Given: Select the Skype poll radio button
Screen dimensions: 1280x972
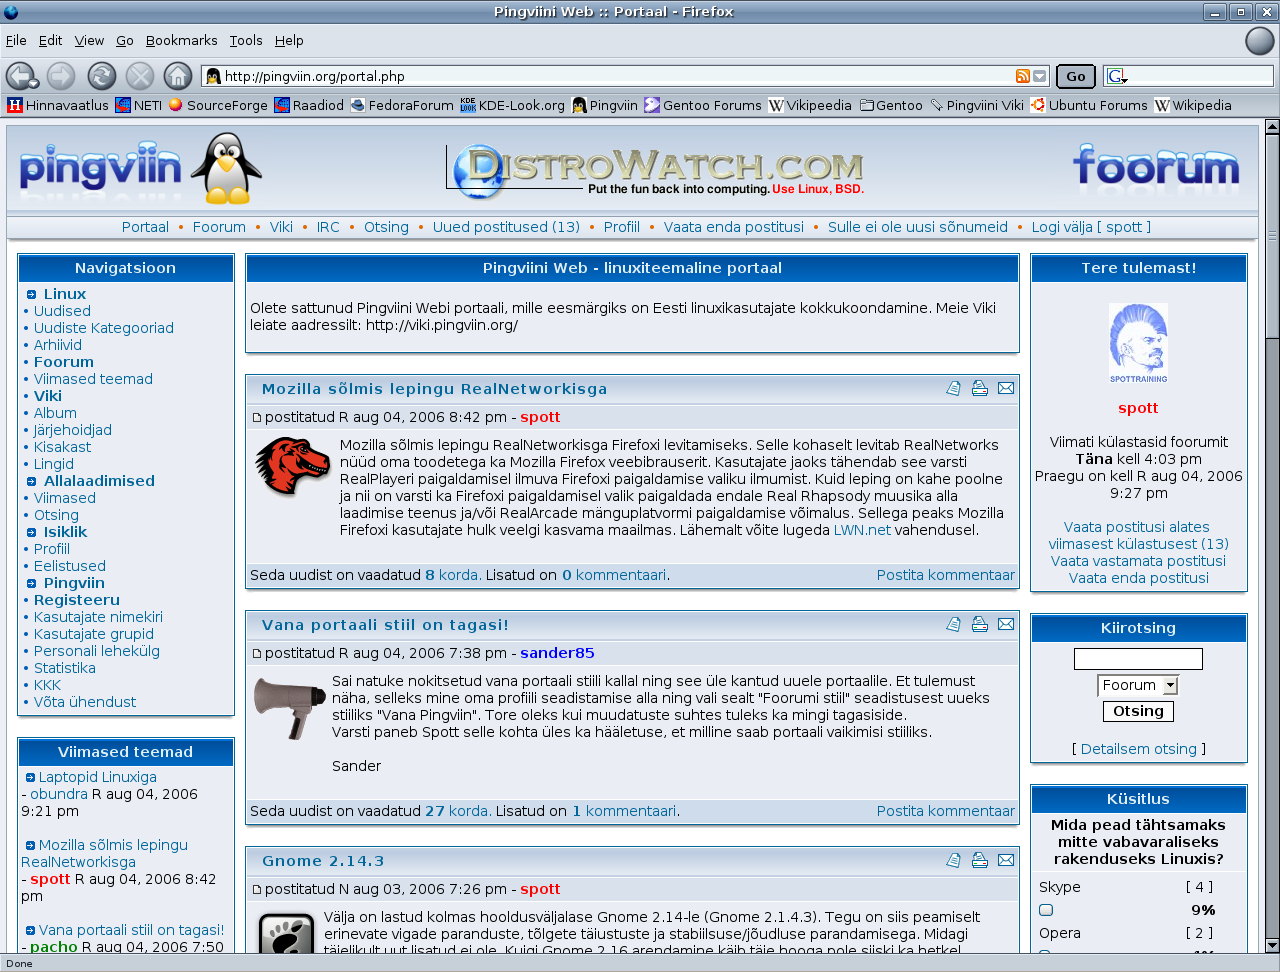Looking at the screenshot, I should [x=1046, y=910].
